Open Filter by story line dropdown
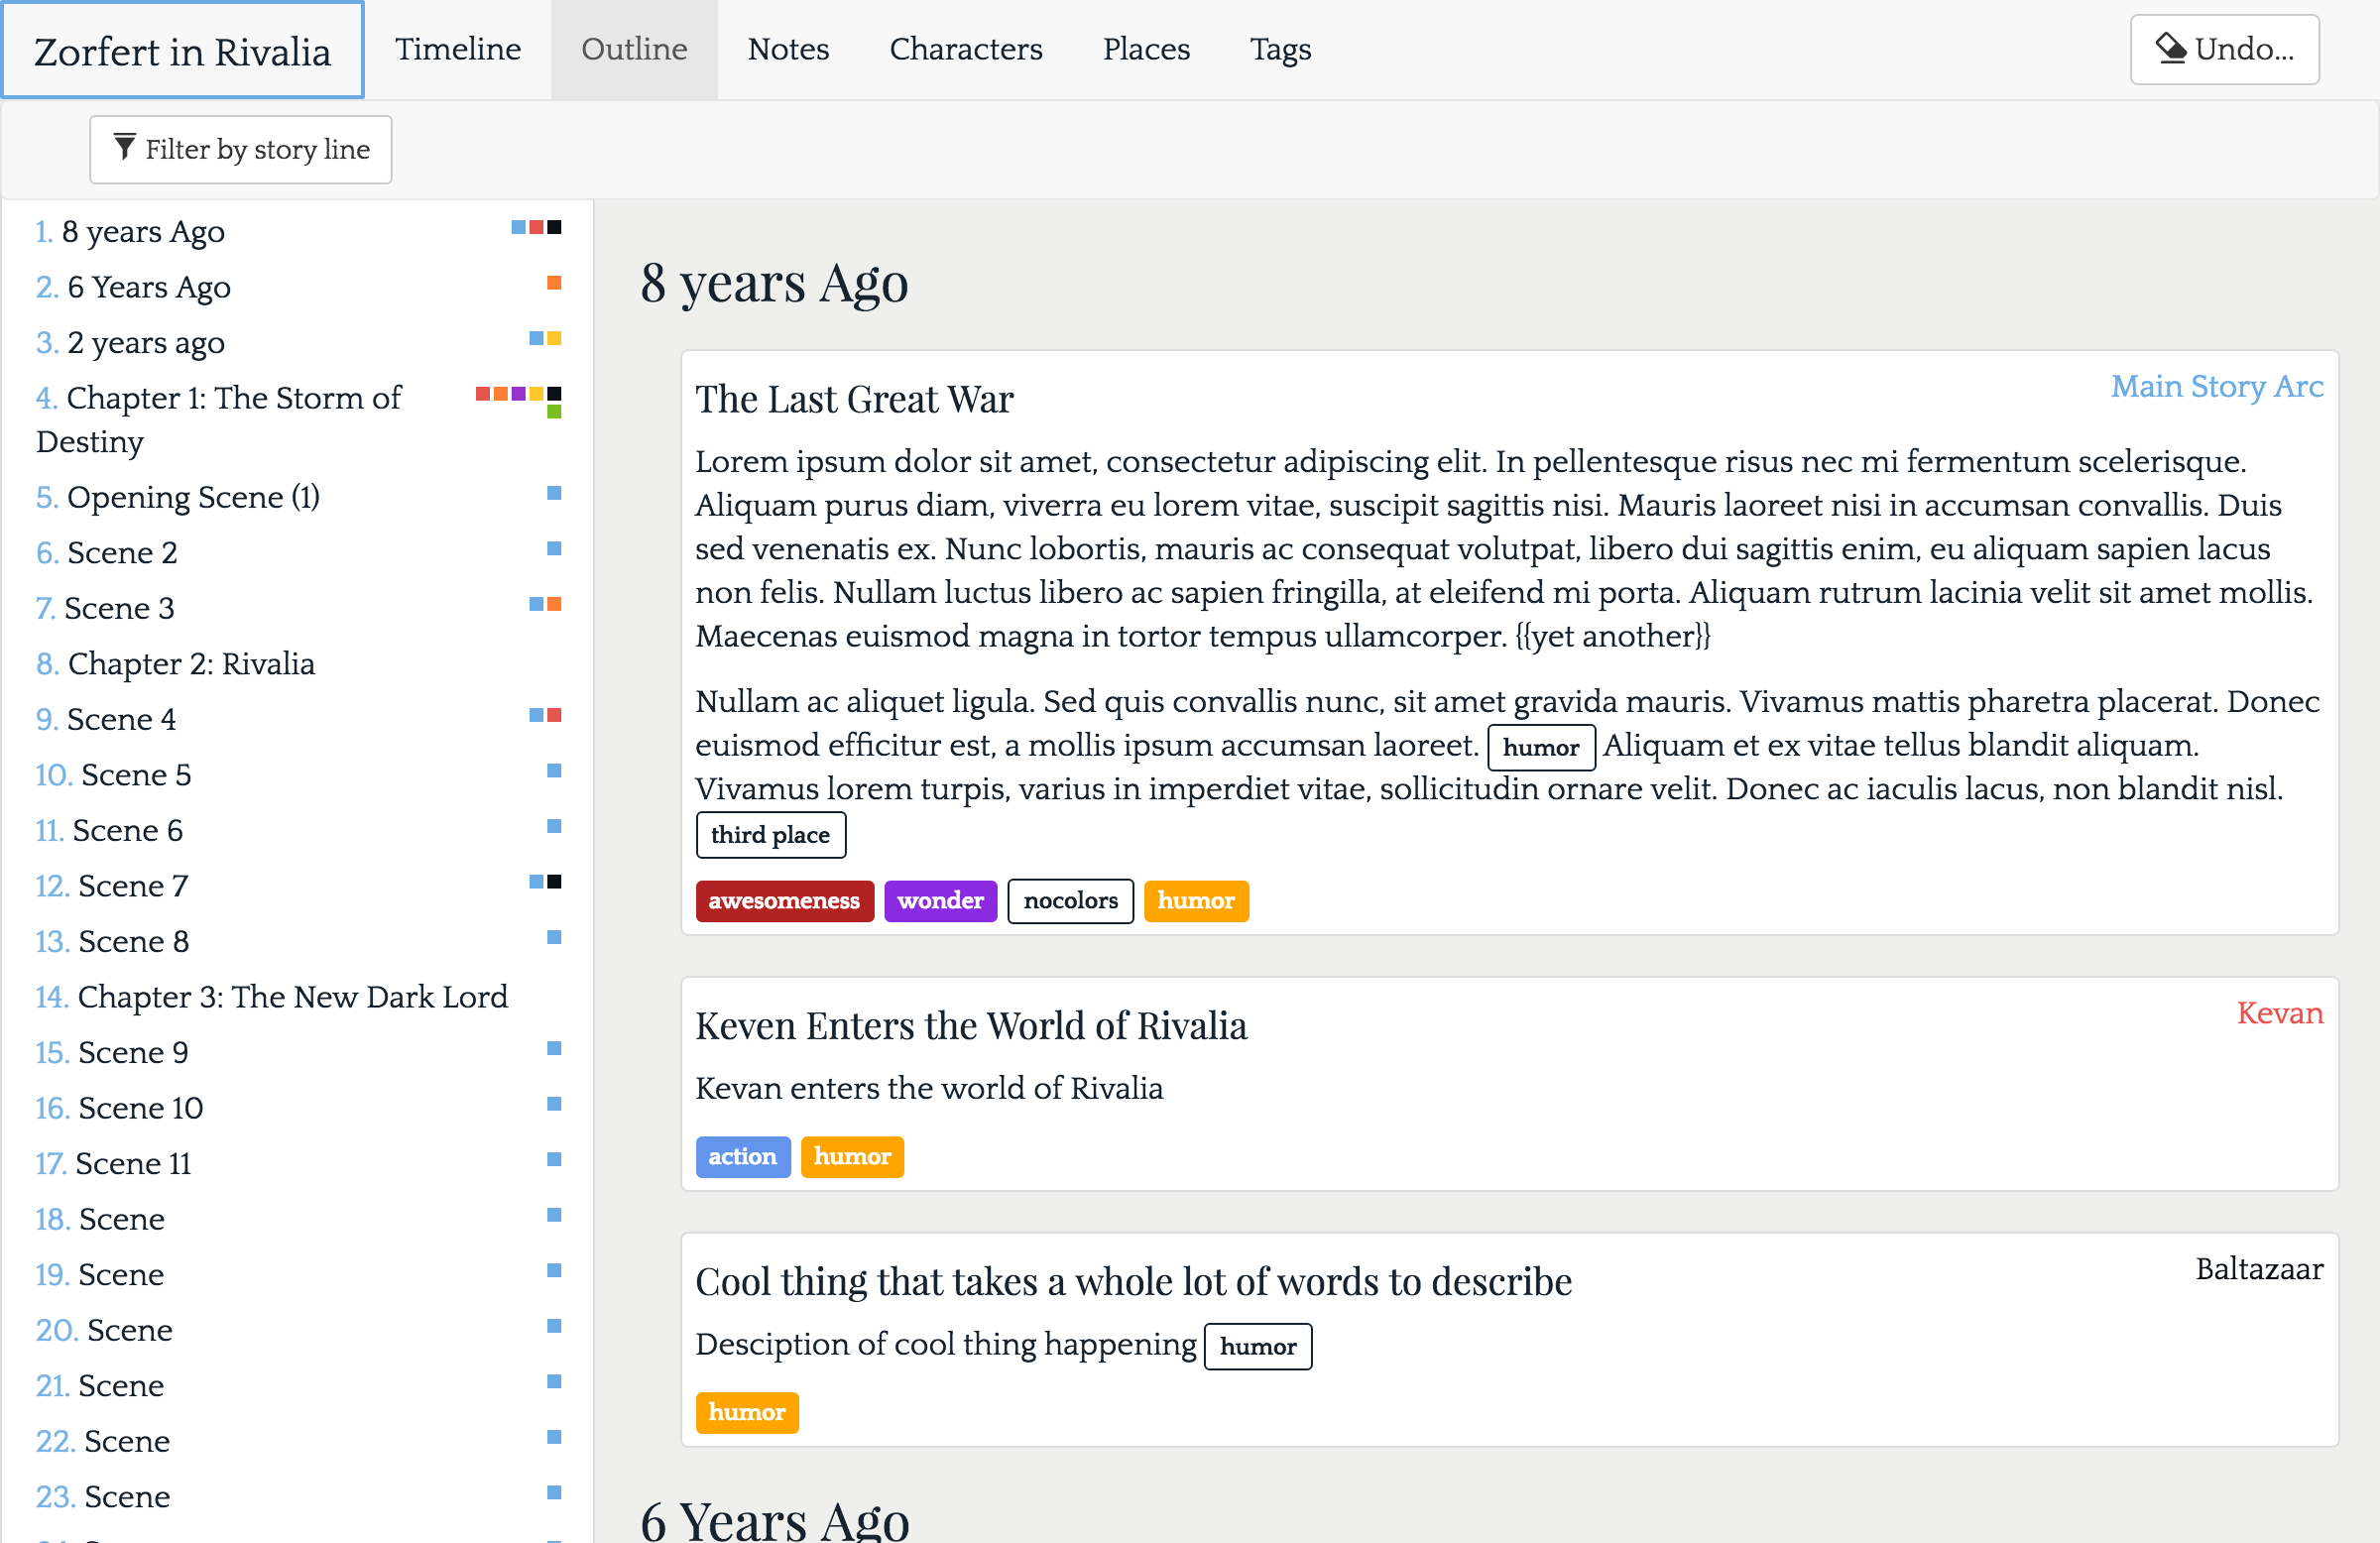 (x=241, y=150)
